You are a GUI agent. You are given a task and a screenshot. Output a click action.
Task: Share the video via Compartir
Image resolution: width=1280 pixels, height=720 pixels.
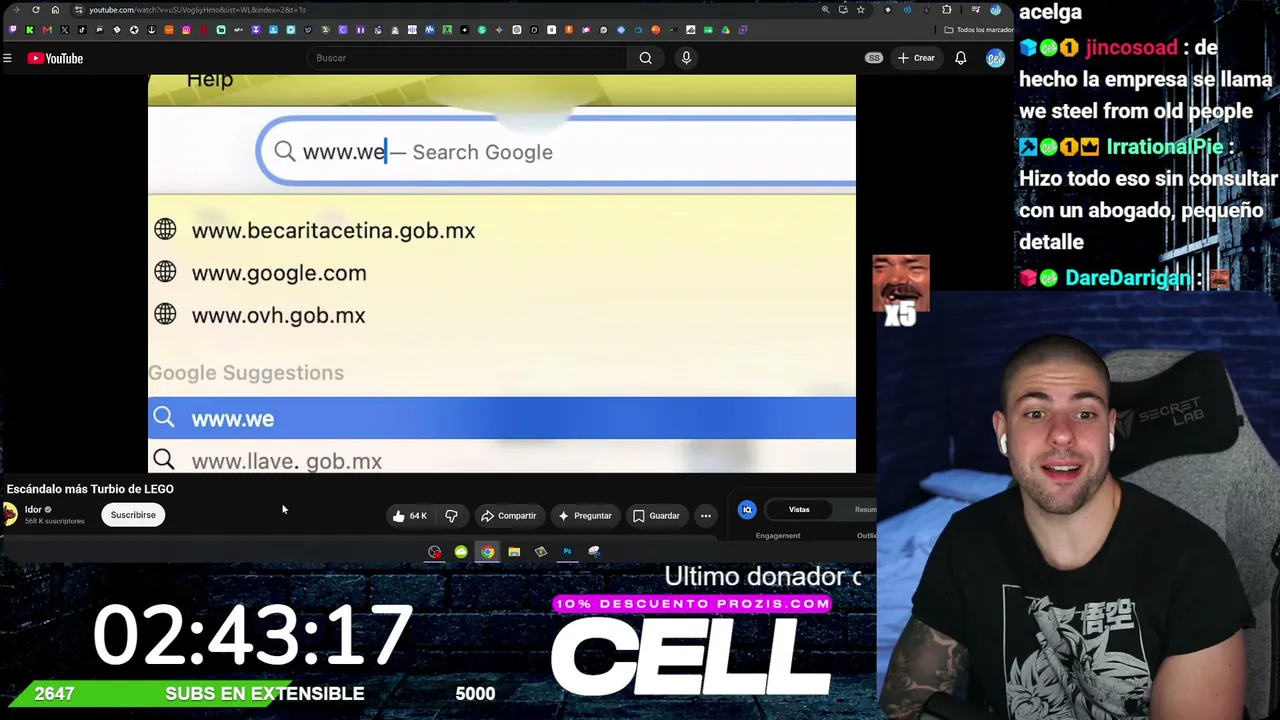coord(509,516)
